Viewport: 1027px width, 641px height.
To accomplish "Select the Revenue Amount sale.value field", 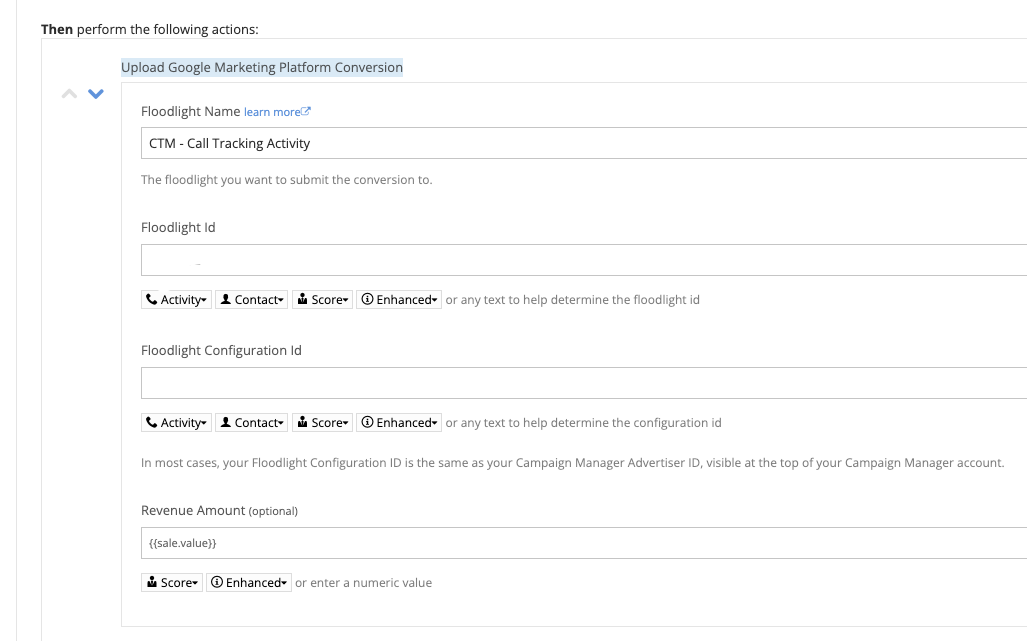I will 400,542.
